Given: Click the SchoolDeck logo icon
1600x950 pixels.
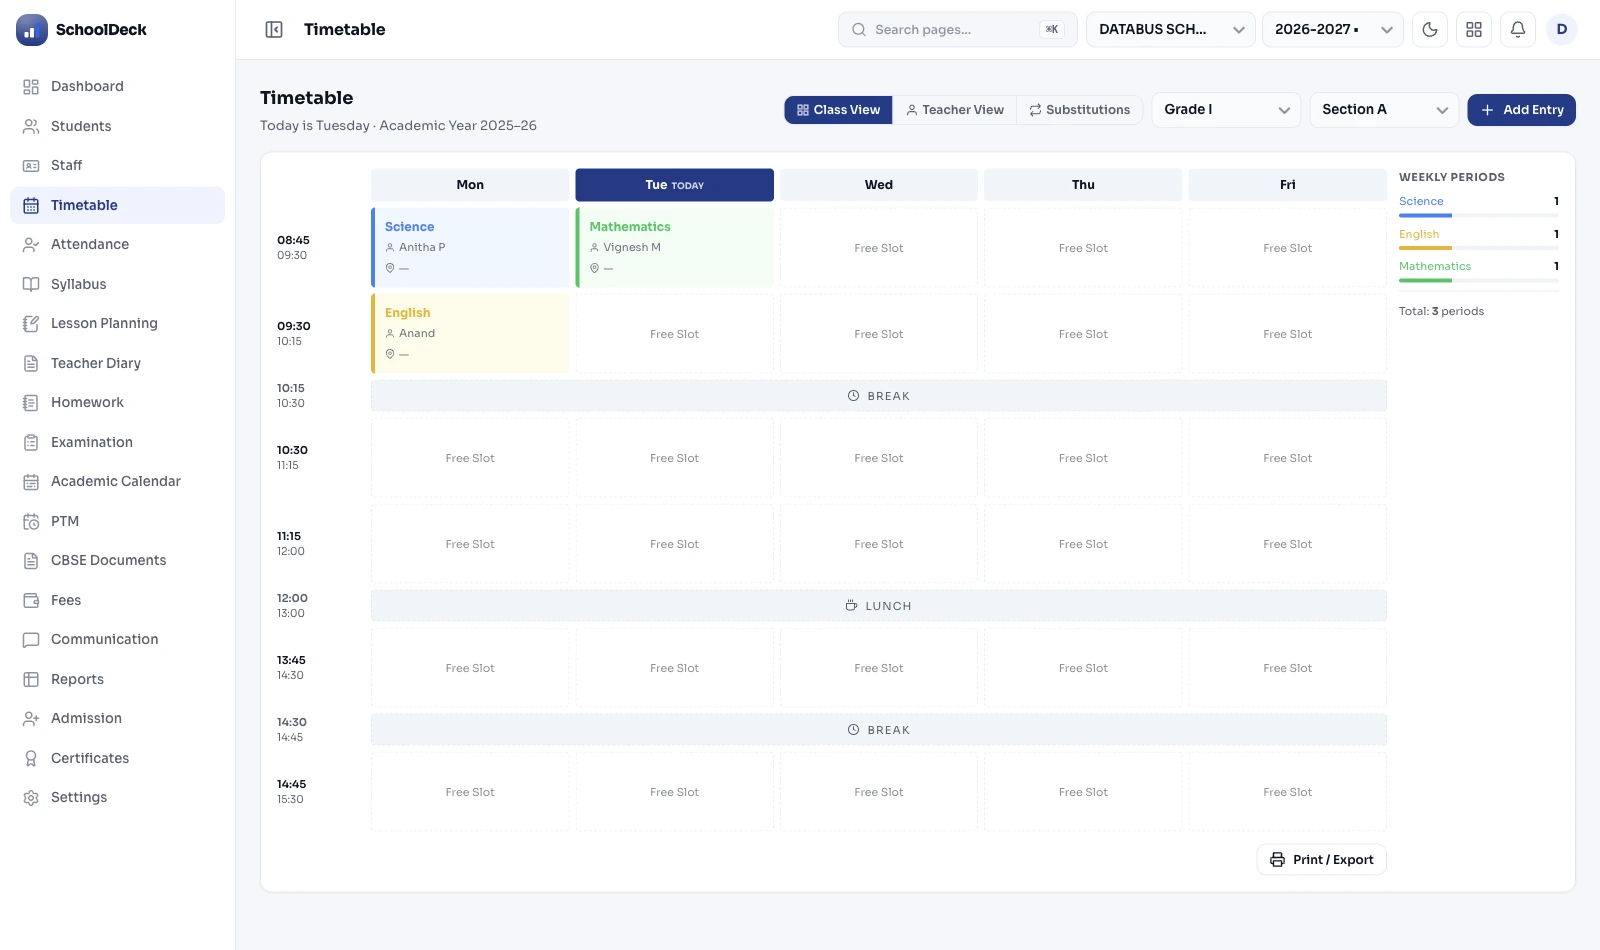Looking at the screenshot, I should pos(32,30).
